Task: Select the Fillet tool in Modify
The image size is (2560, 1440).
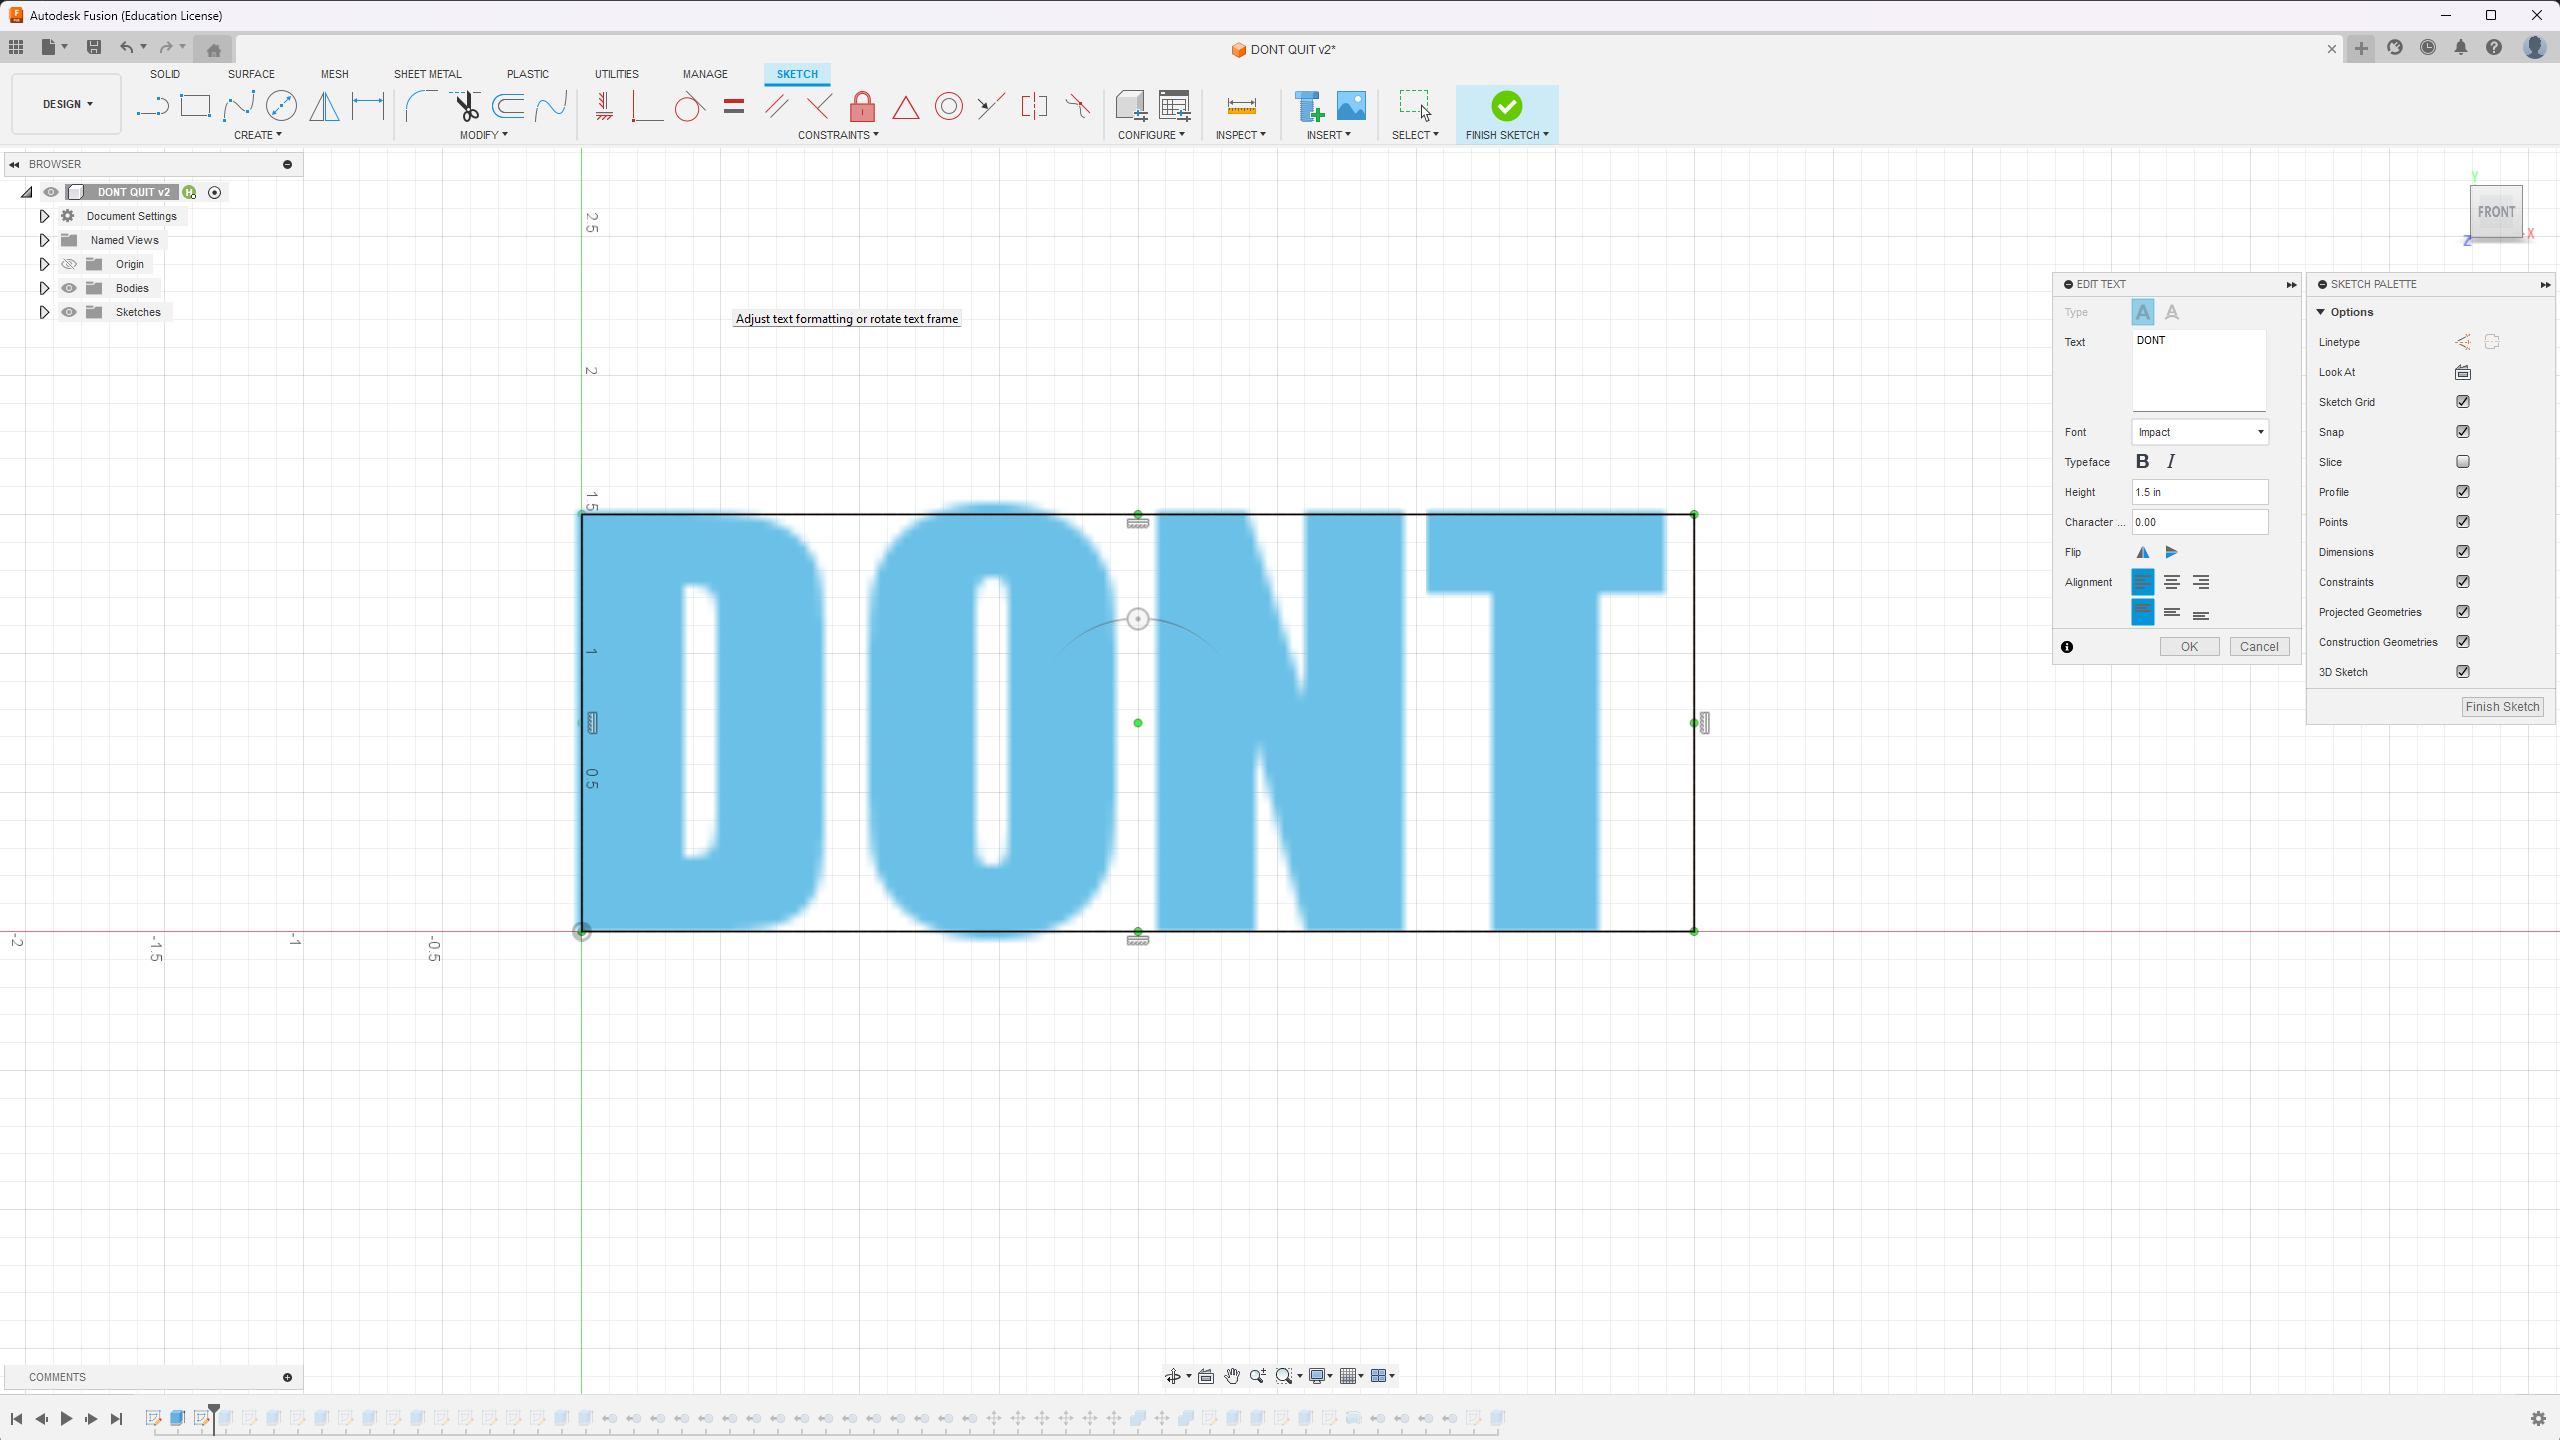Action: (x=421, y=106)
